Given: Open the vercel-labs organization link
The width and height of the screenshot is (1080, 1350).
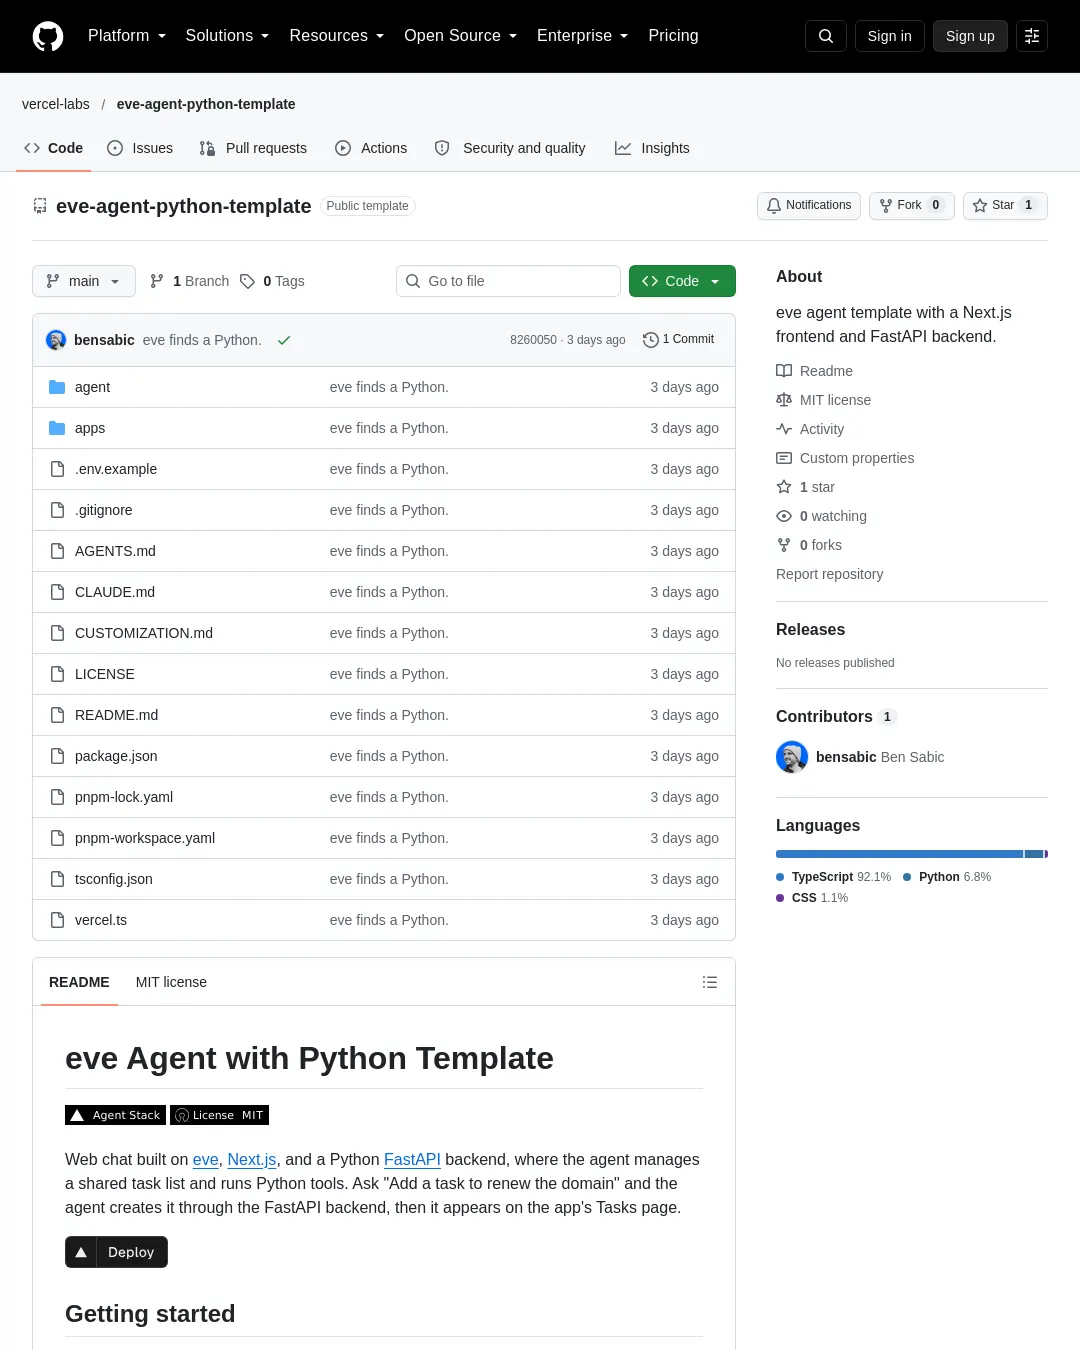Looking at the screenshot, I should point(56,104).
